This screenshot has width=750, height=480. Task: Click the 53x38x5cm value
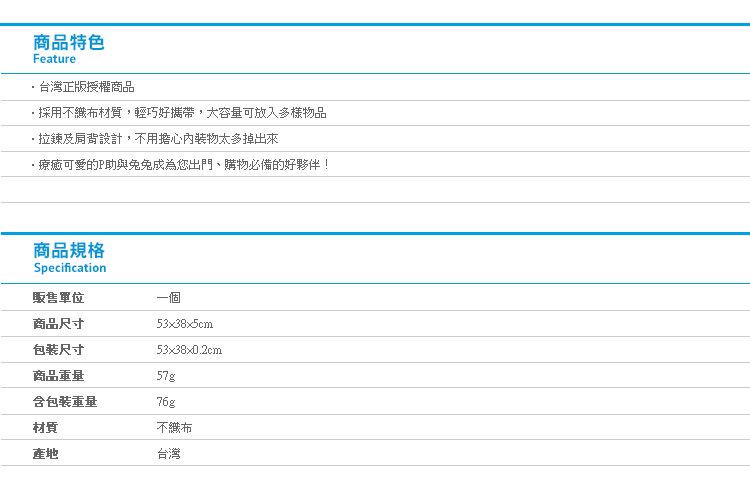click(185, 324)
